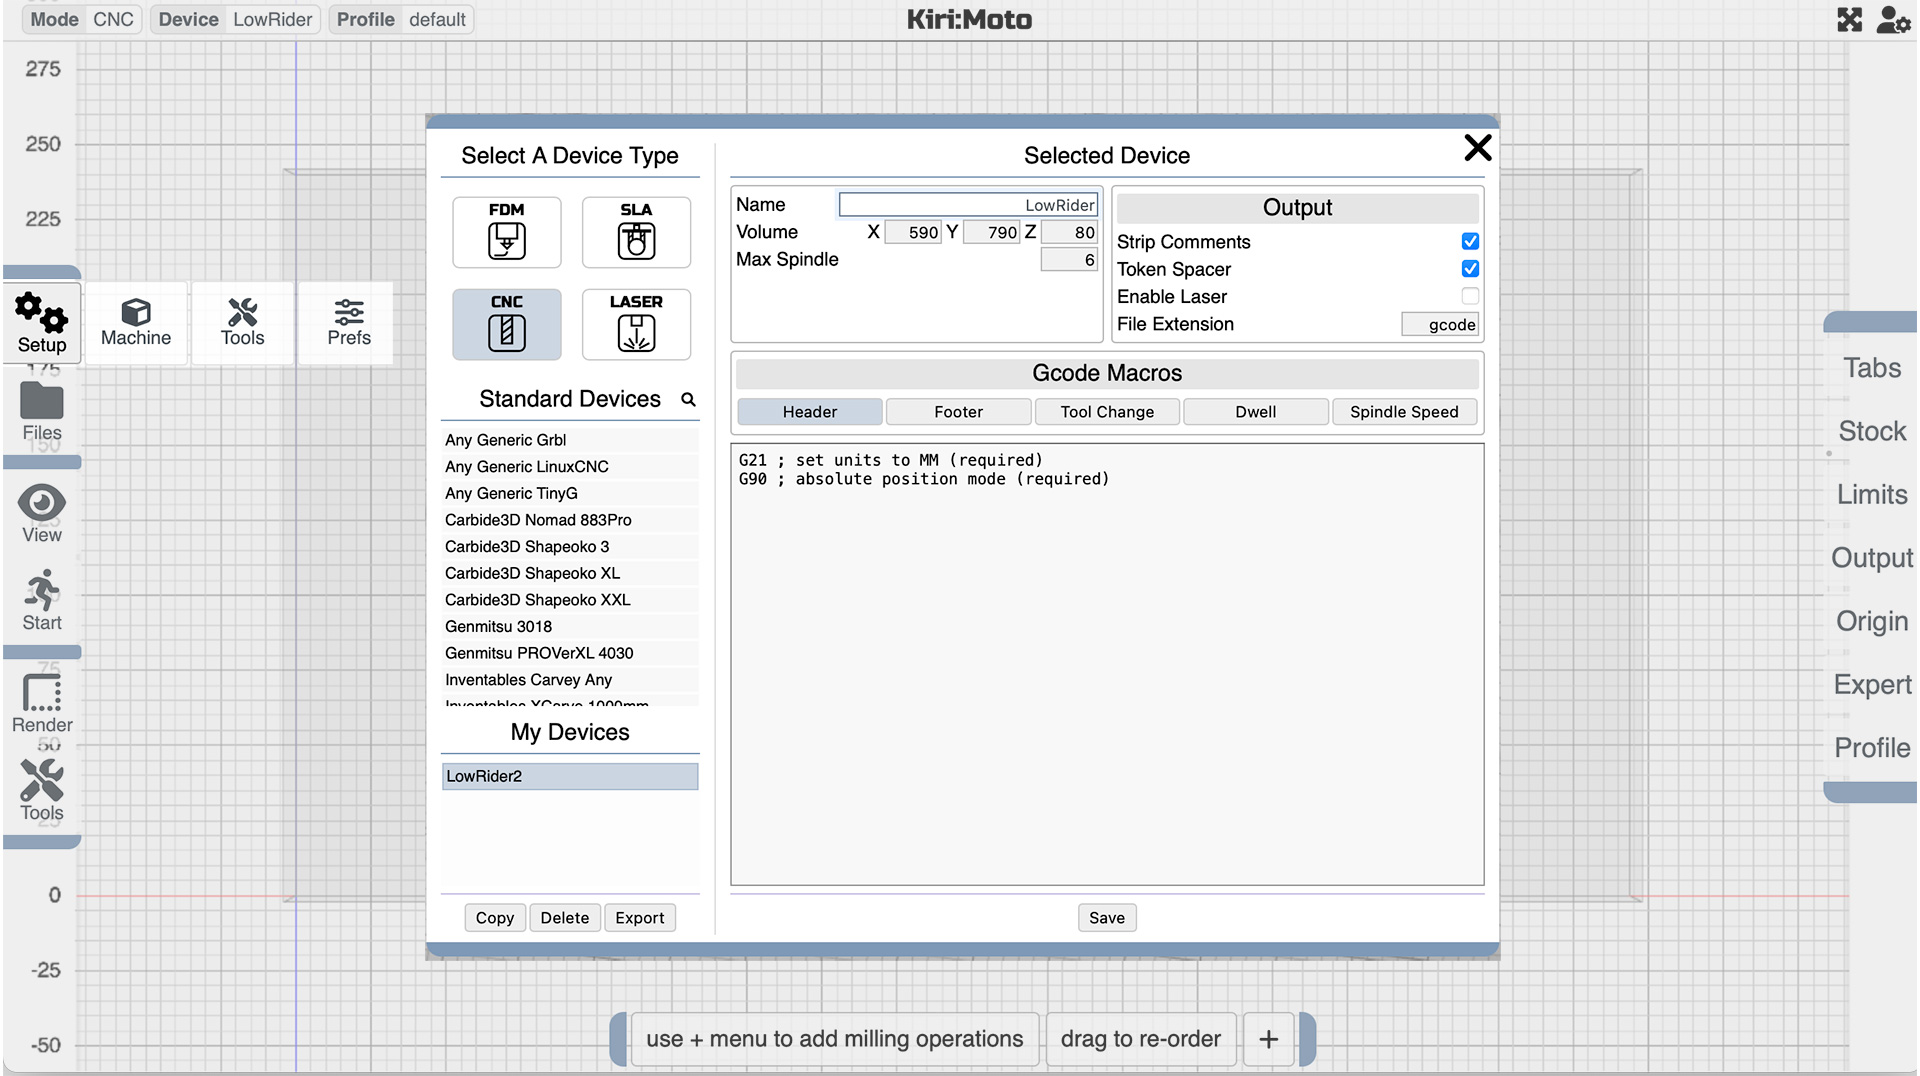Image resolution: width=1920 pixels, height=1076 pixels.
Task: Save the selected device settings
Action: [1107, 918]
